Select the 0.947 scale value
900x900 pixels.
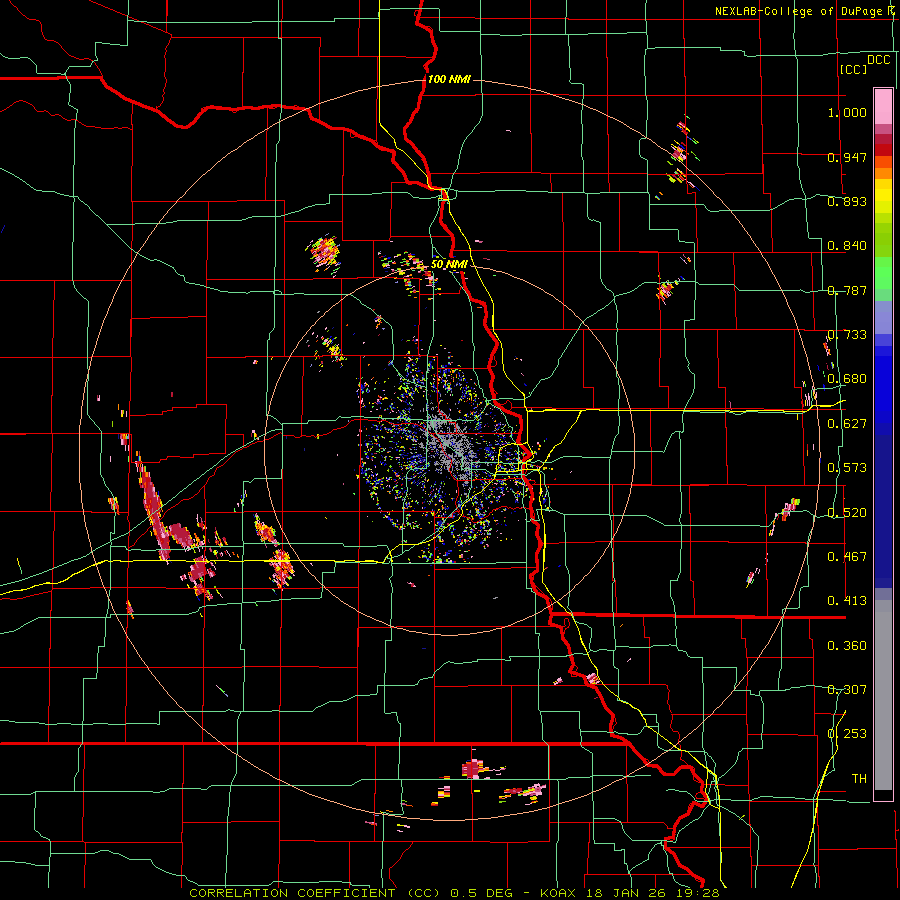pyautogui.click(x=847, y=157)
